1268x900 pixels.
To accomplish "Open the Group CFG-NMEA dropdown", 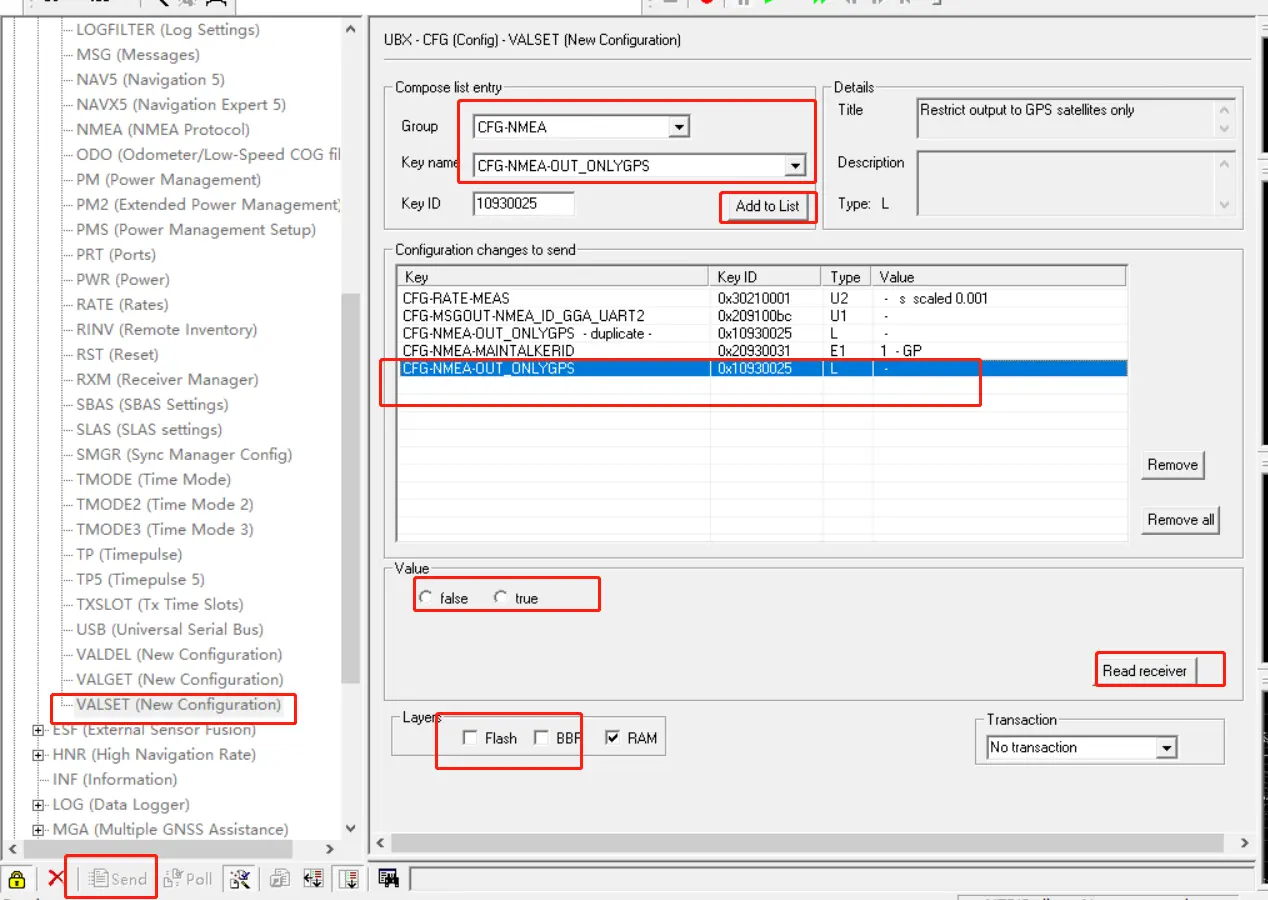I will click(679, 127).
